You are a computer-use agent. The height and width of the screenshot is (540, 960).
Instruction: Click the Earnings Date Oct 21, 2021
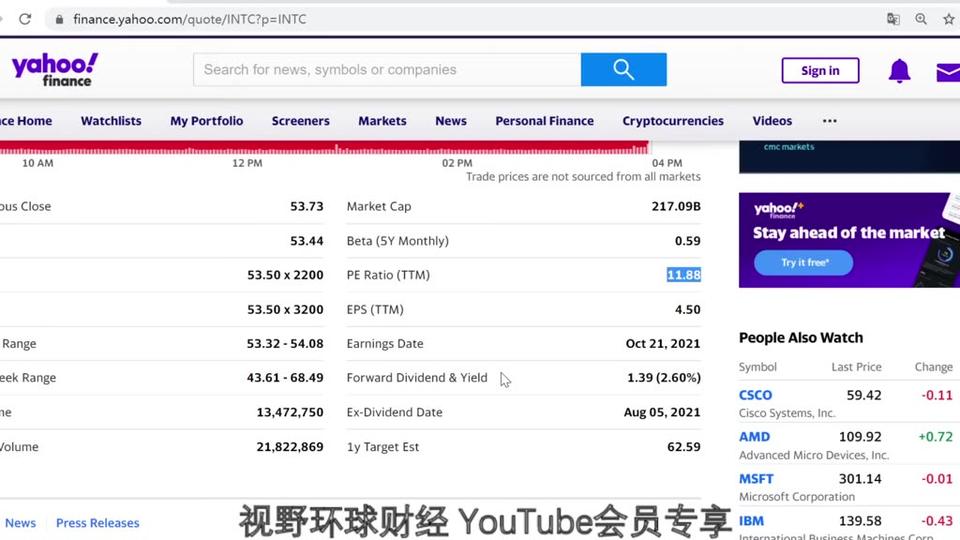click(662, 343)
